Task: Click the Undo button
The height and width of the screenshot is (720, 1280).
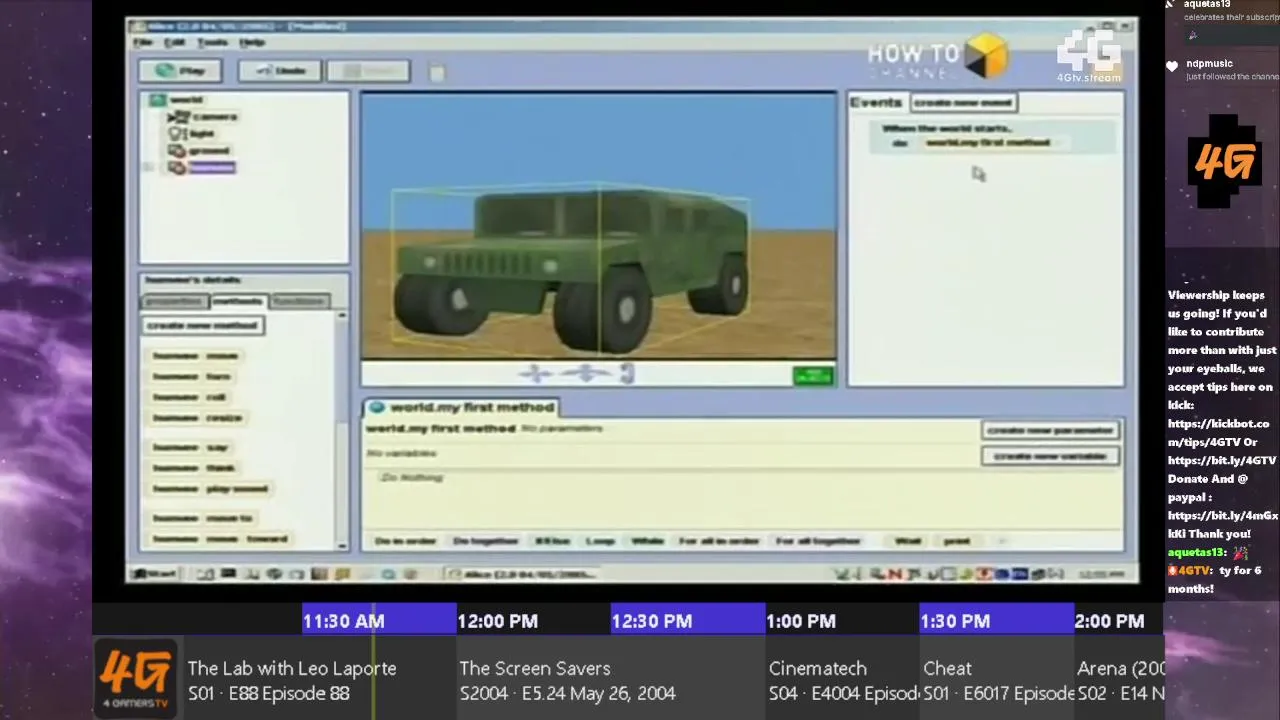Action: [x=279, y=71]
